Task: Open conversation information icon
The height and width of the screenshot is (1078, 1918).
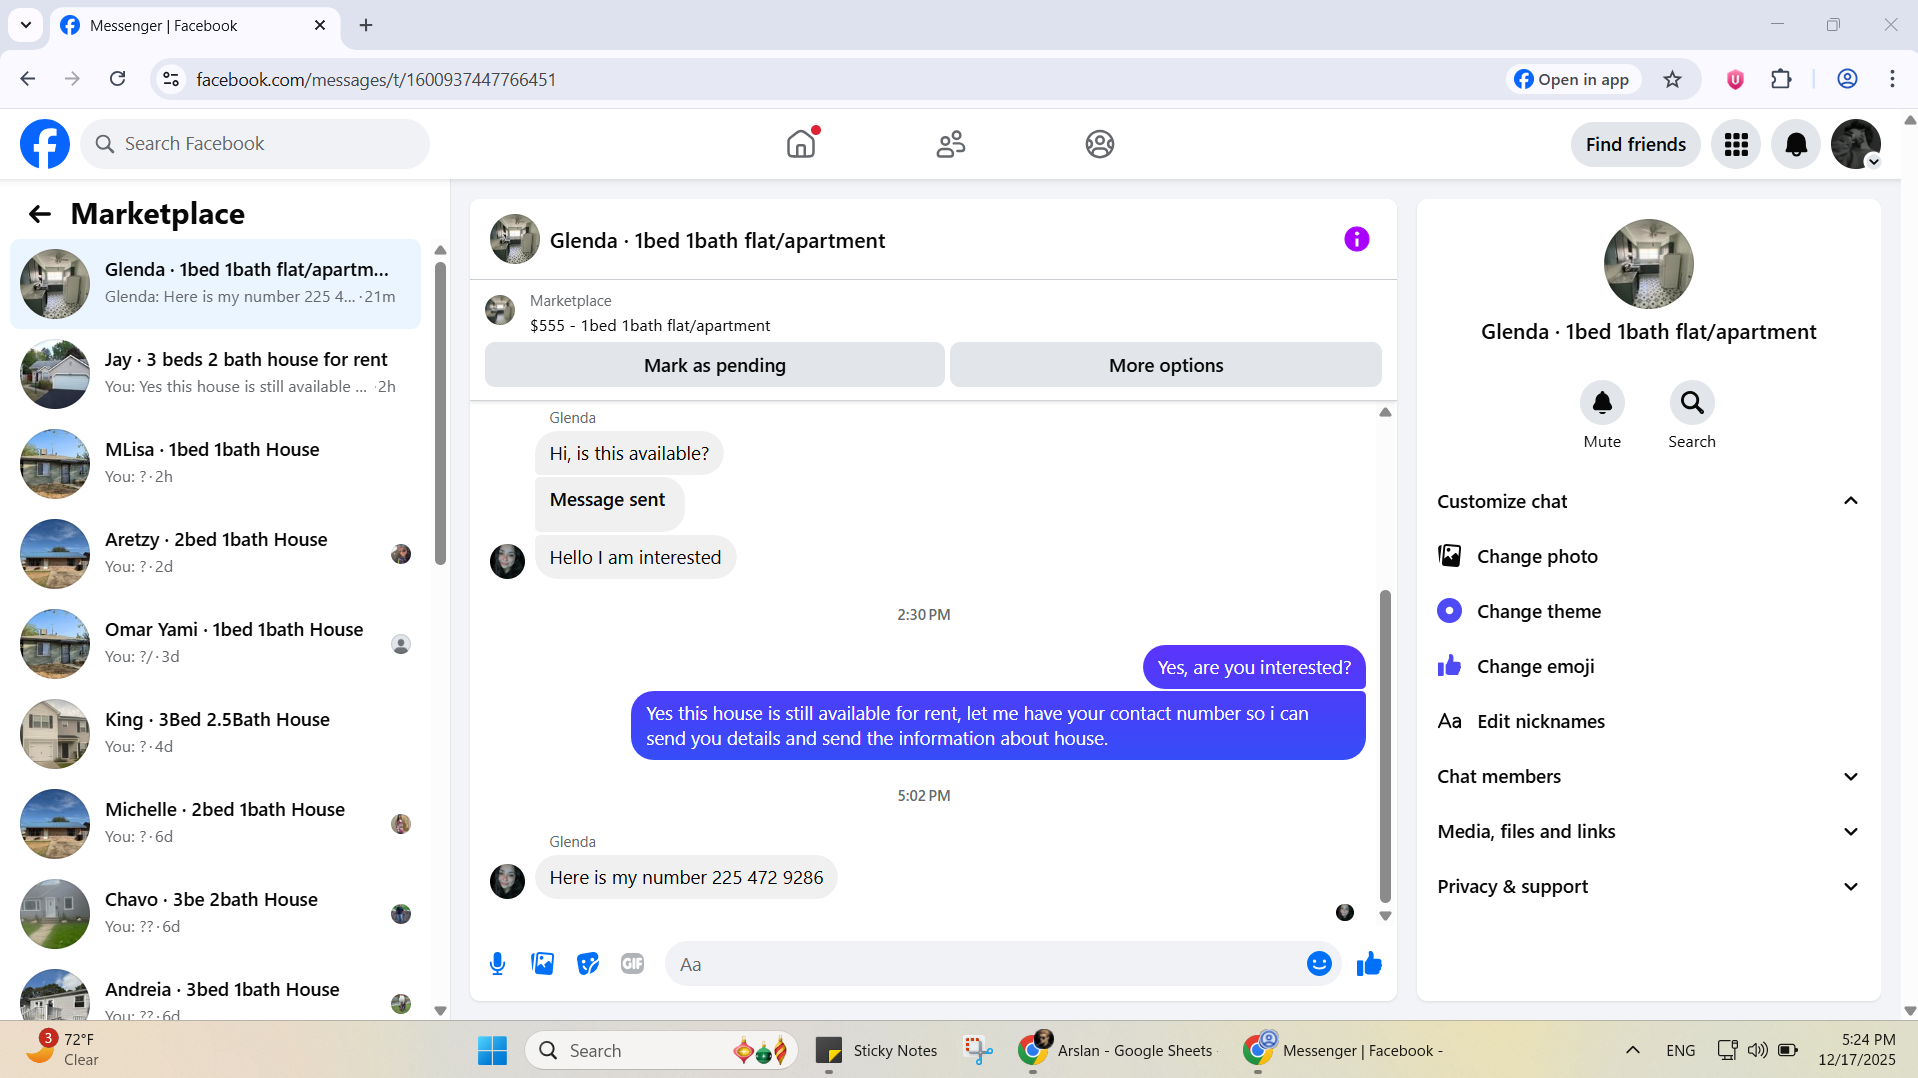Action: tap(1356, 239)
